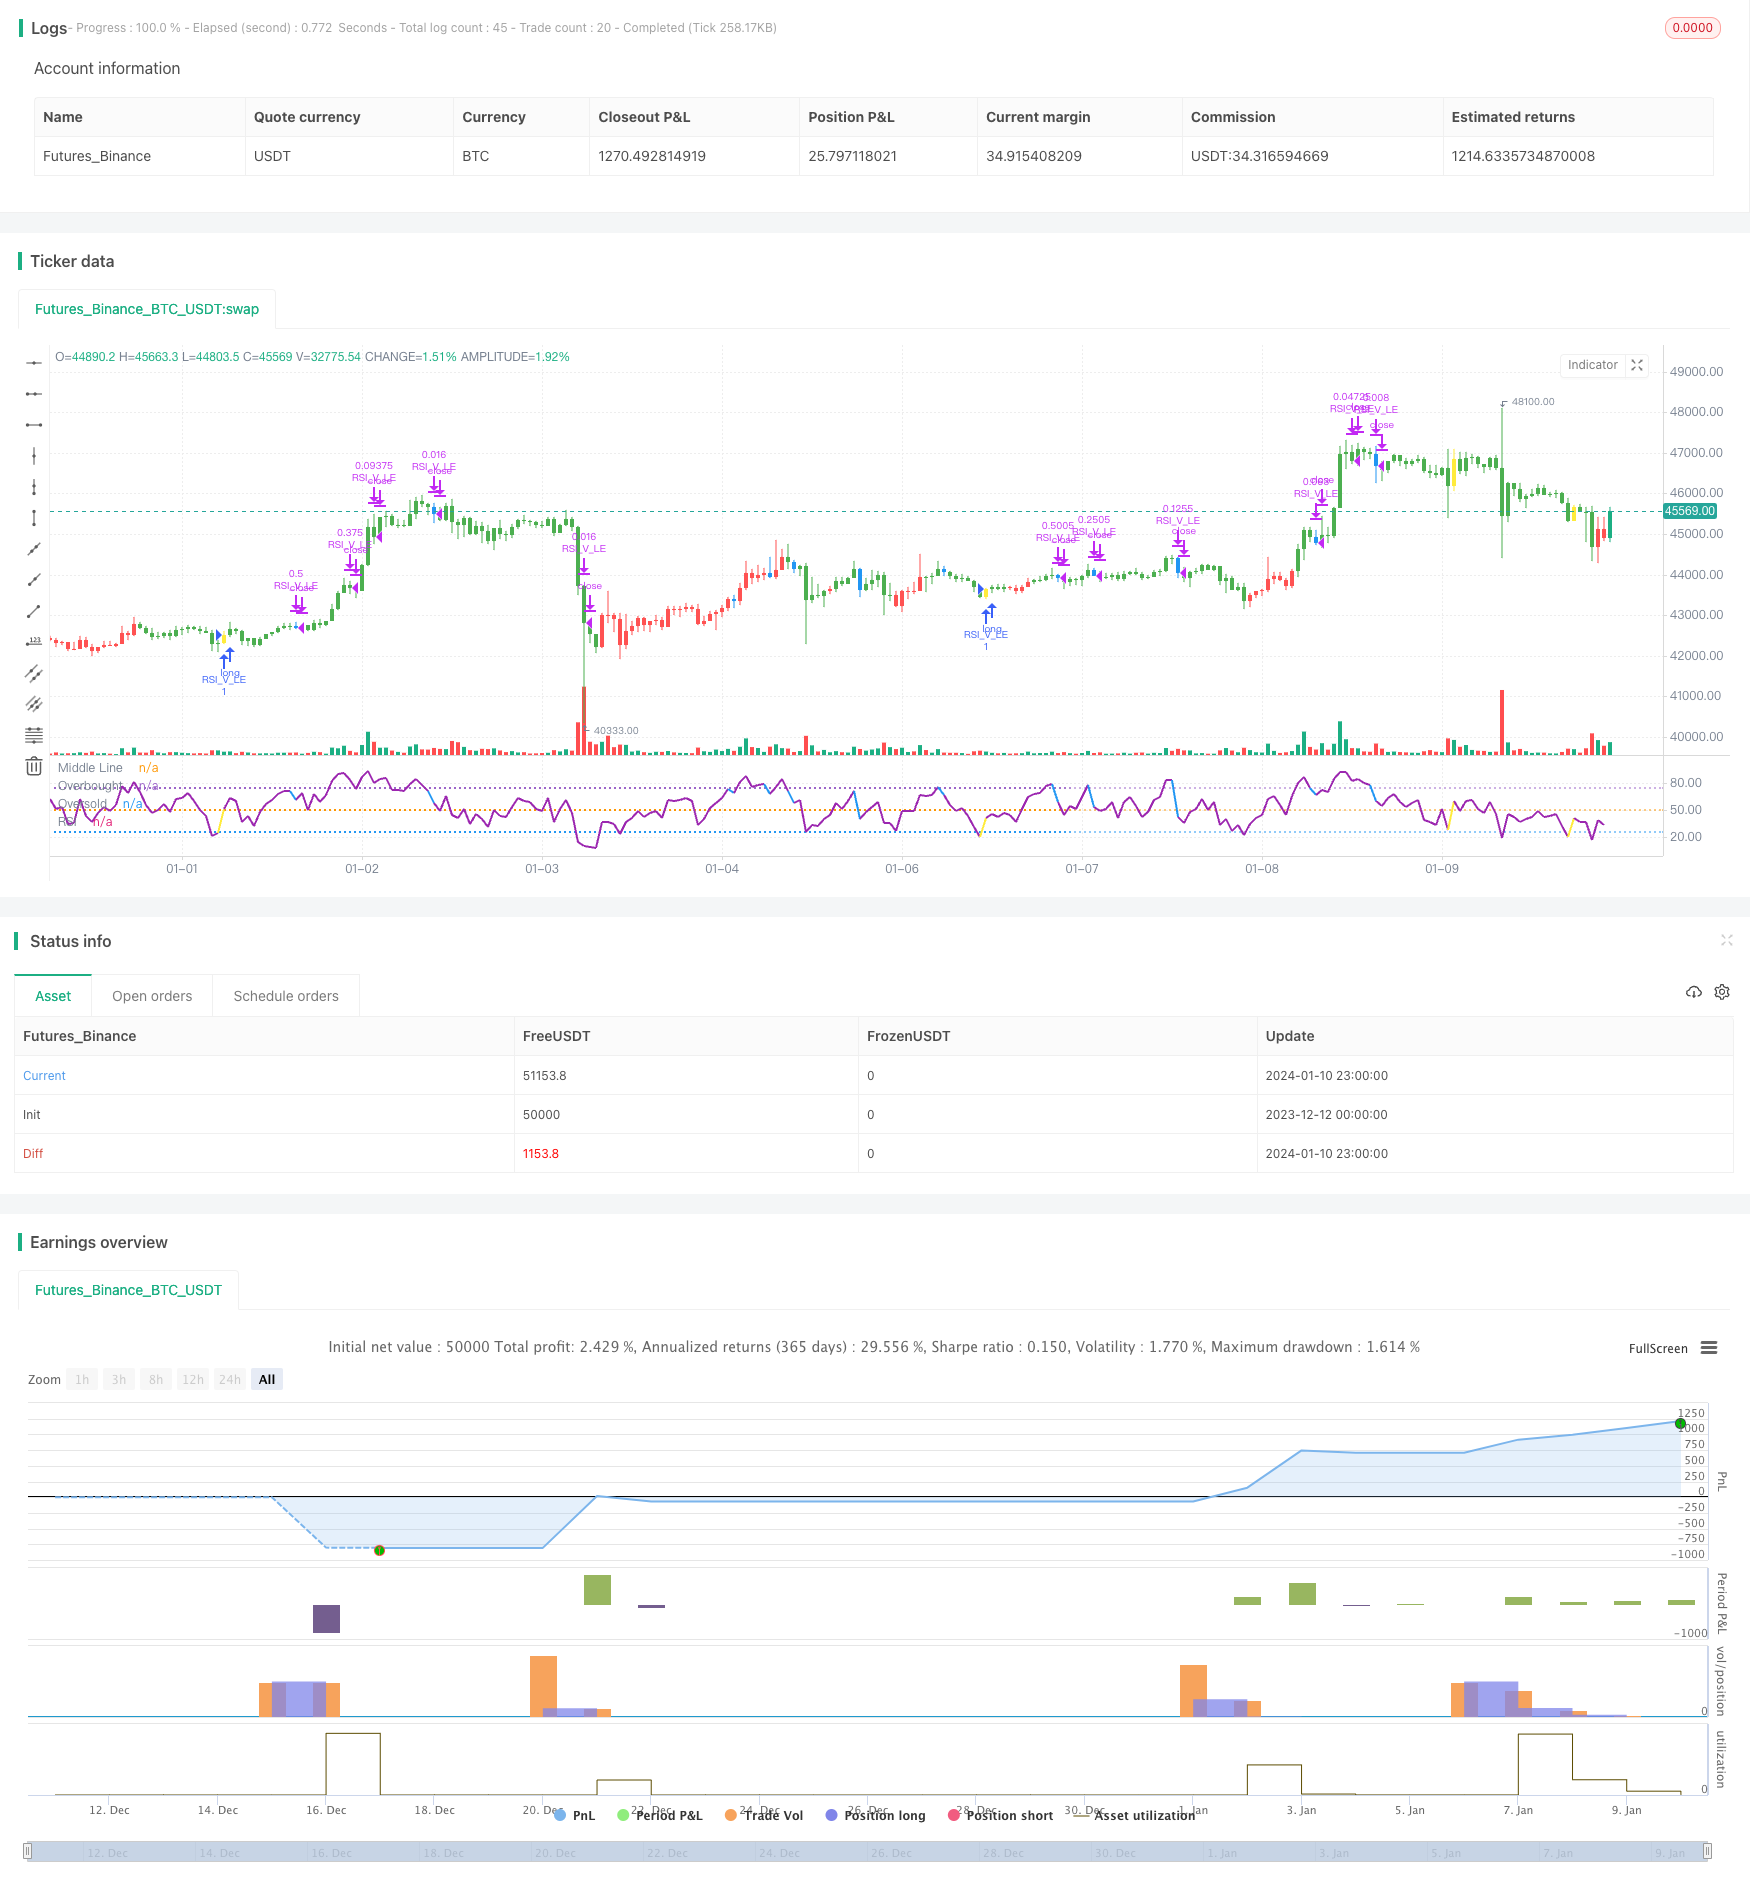The height and width of the screenshot is (1891, 1750).
Task: Switch to the Schedule orders tab
Action: click(x=285, y=995)
